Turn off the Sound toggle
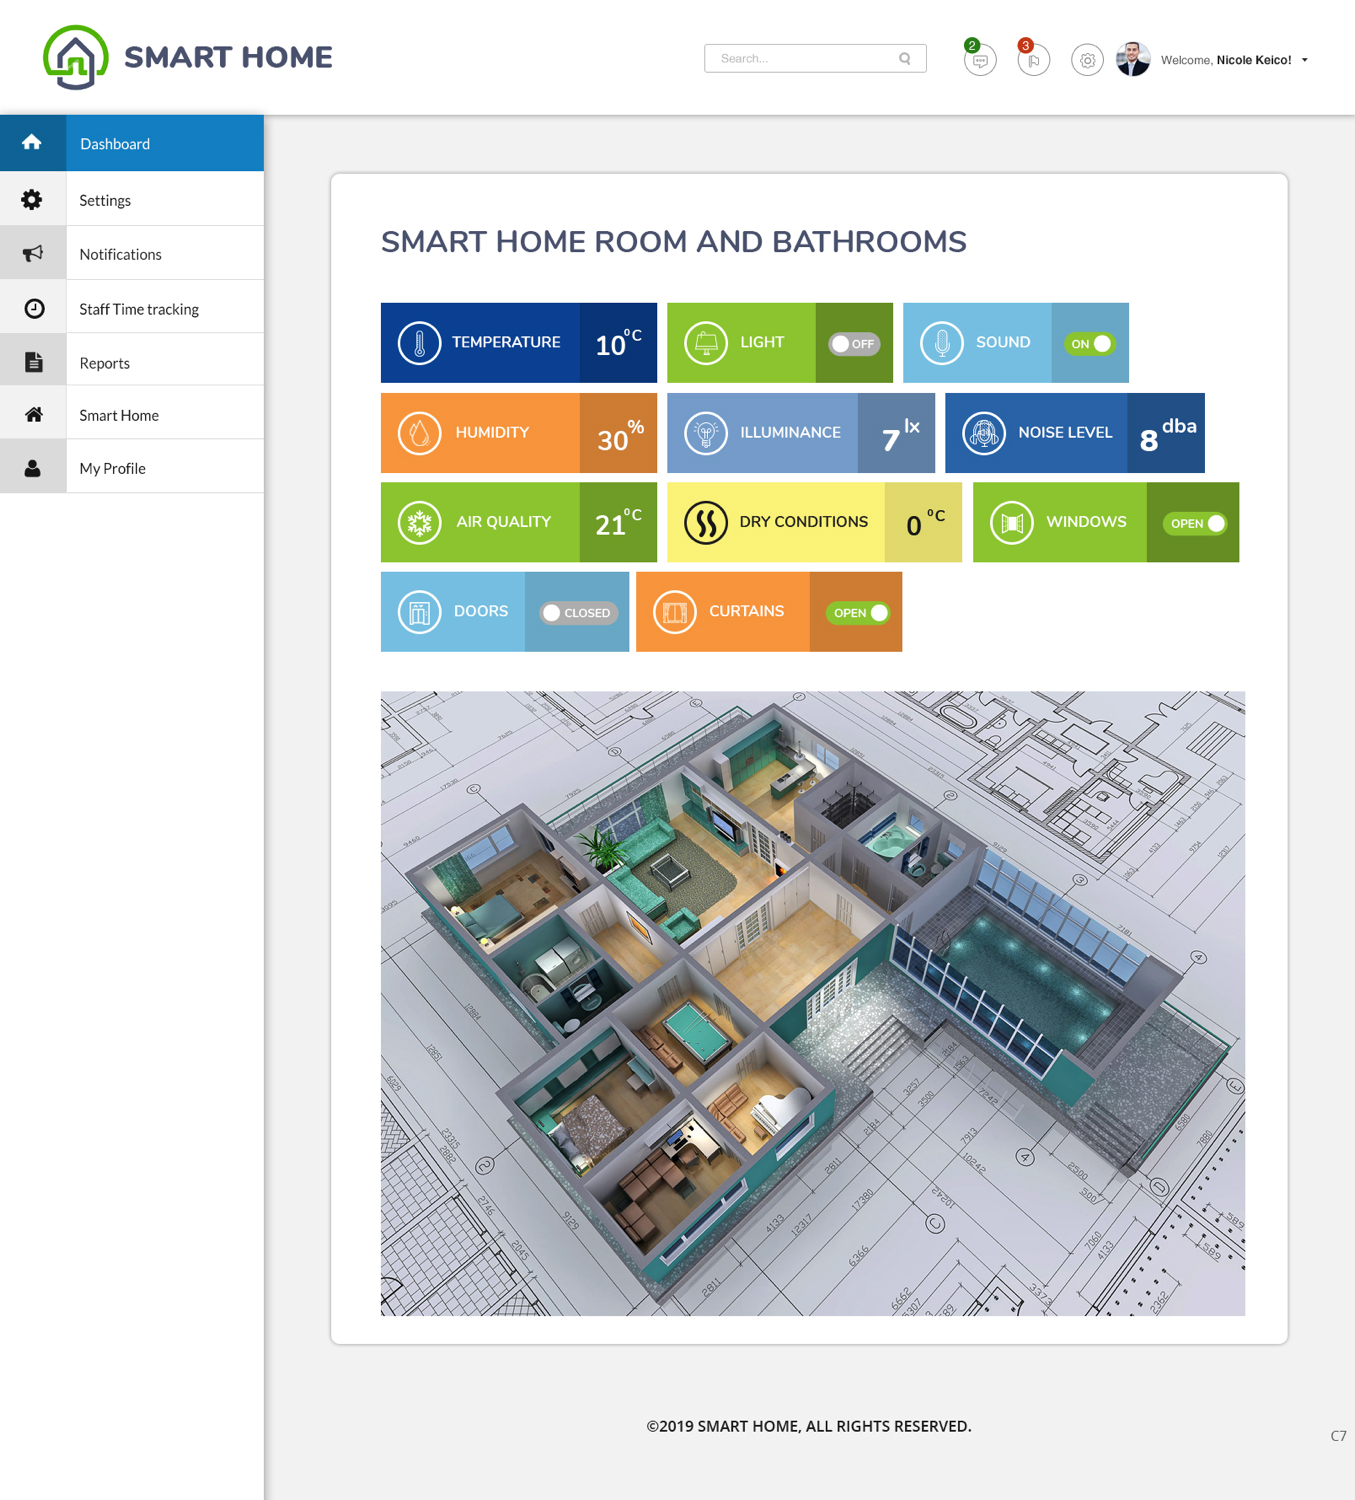The height and width of the screenshot is (1500, 1355). point(1090,344)
